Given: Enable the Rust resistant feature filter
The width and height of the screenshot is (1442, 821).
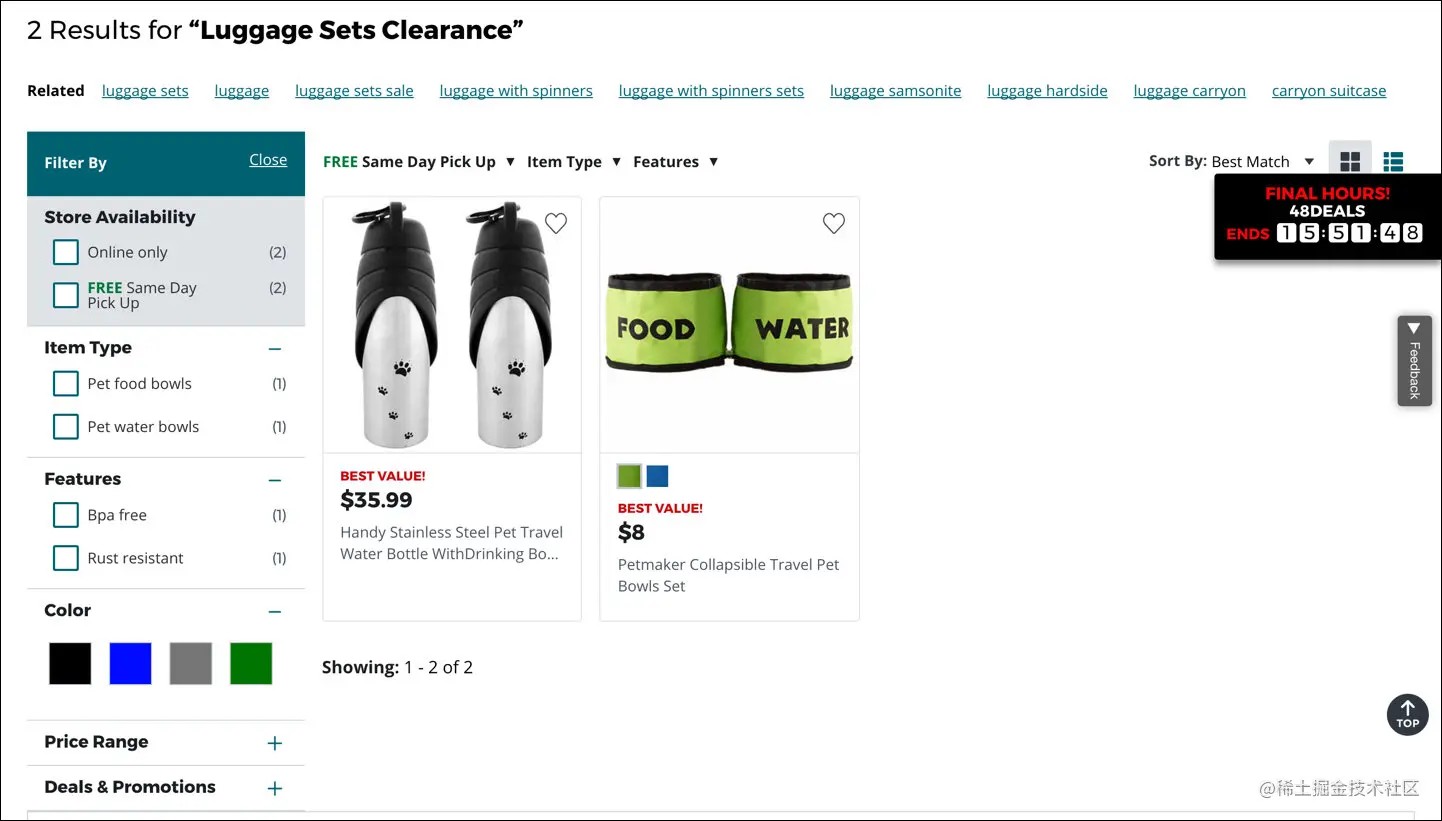Looking at the screenshot, I should tap(65, 558).
